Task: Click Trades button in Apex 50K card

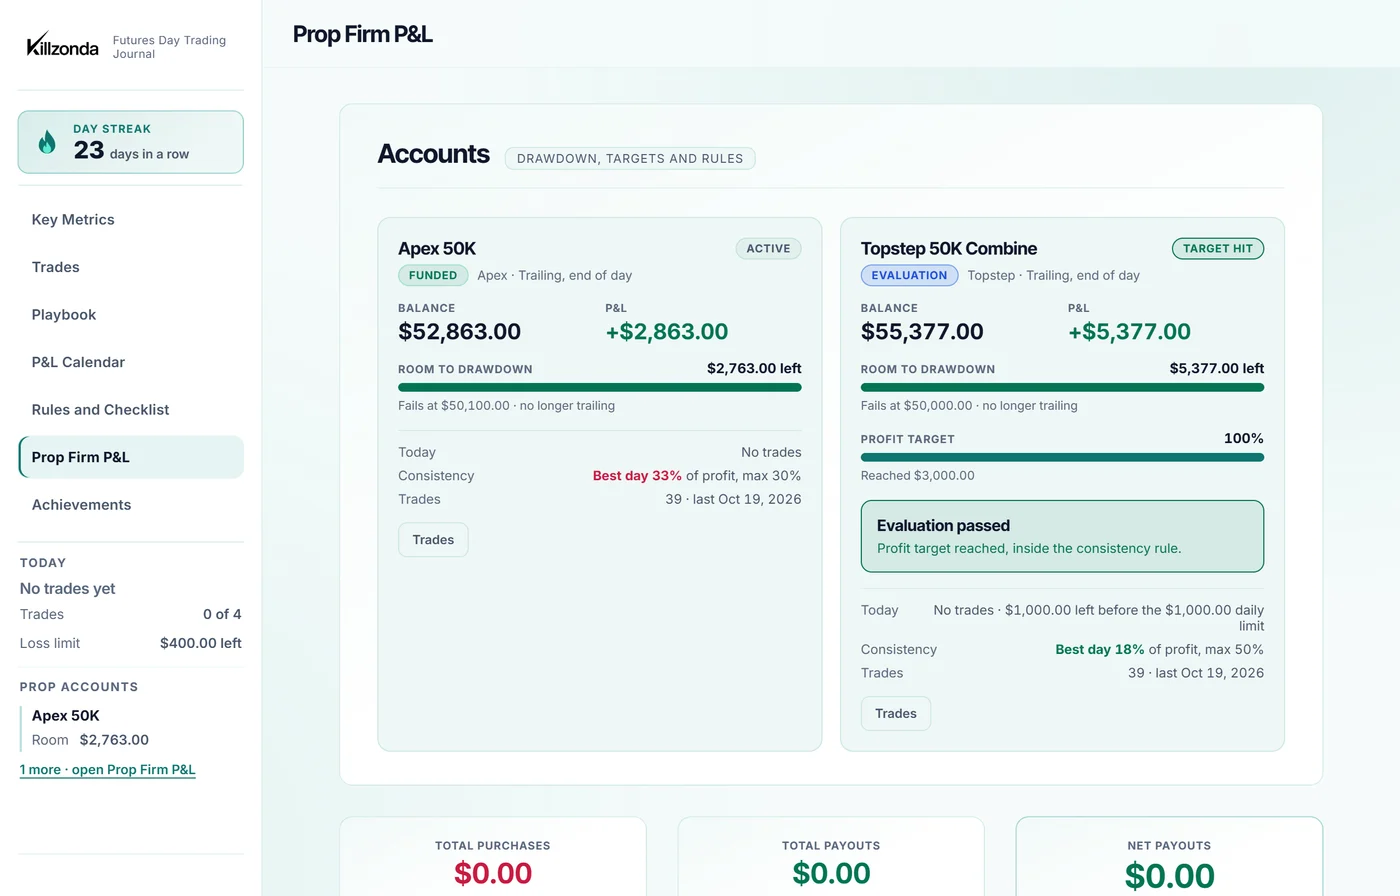Action: point(433,540)
